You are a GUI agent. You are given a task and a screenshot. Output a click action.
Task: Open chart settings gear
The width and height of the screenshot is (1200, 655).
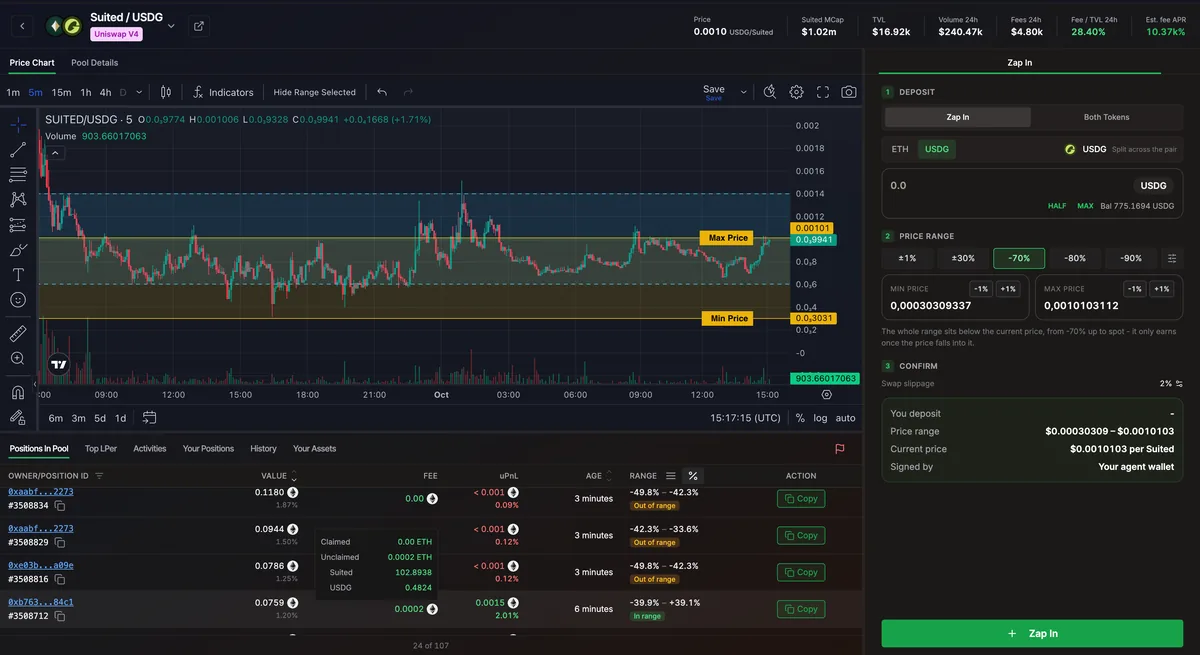(x=796, y=92)
